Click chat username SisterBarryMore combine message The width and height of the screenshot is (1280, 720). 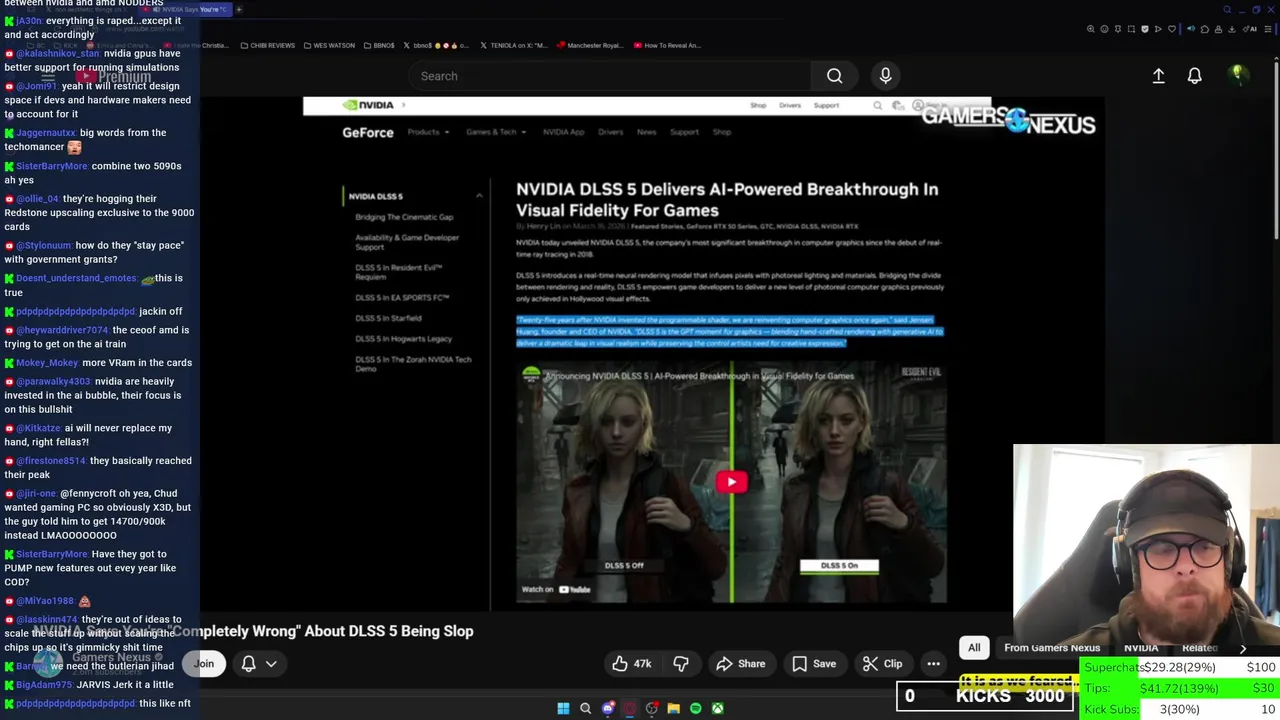click(52, 166)
